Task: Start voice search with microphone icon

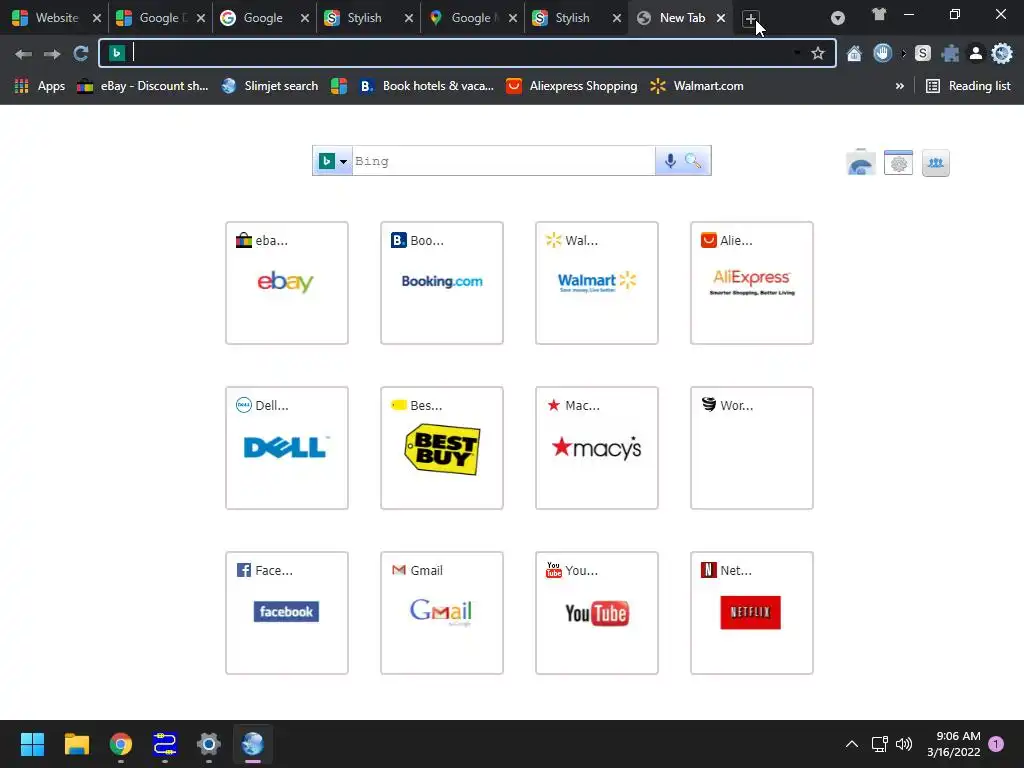Action: [670, 161]
